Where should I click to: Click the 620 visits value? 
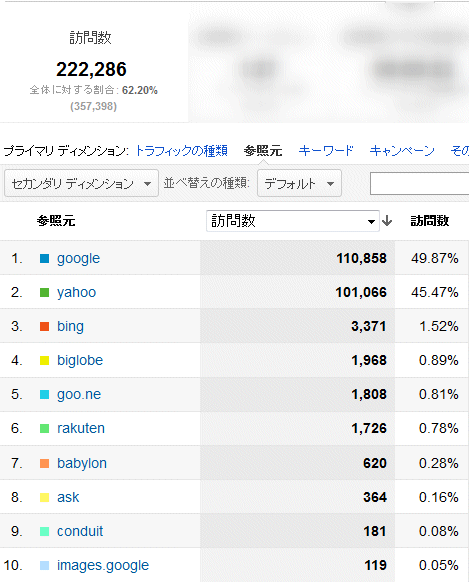pyautogui.click(x=375, y=463)
